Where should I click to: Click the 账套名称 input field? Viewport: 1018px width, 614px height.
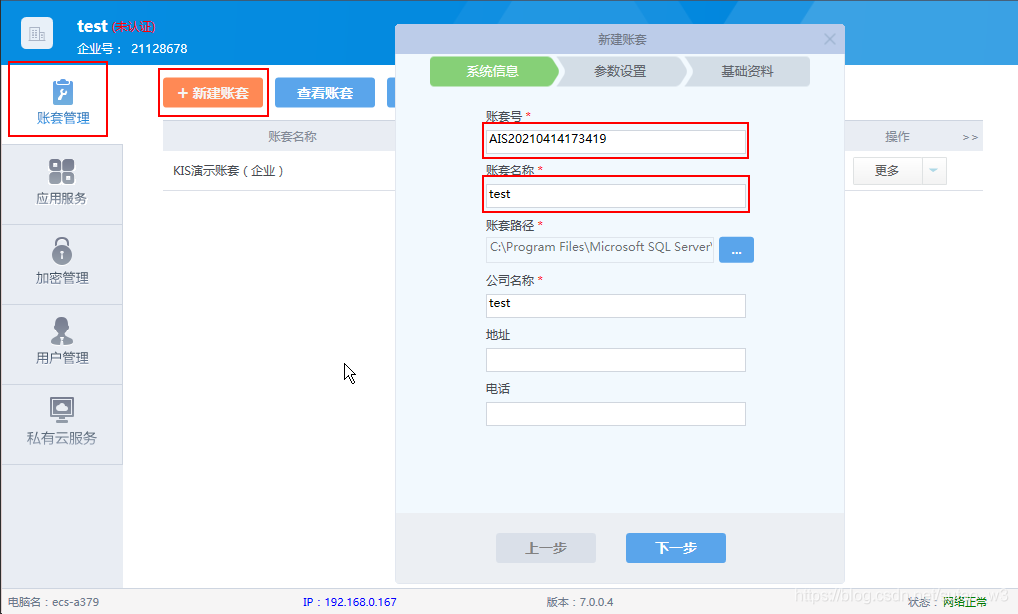tap(615, 195)
